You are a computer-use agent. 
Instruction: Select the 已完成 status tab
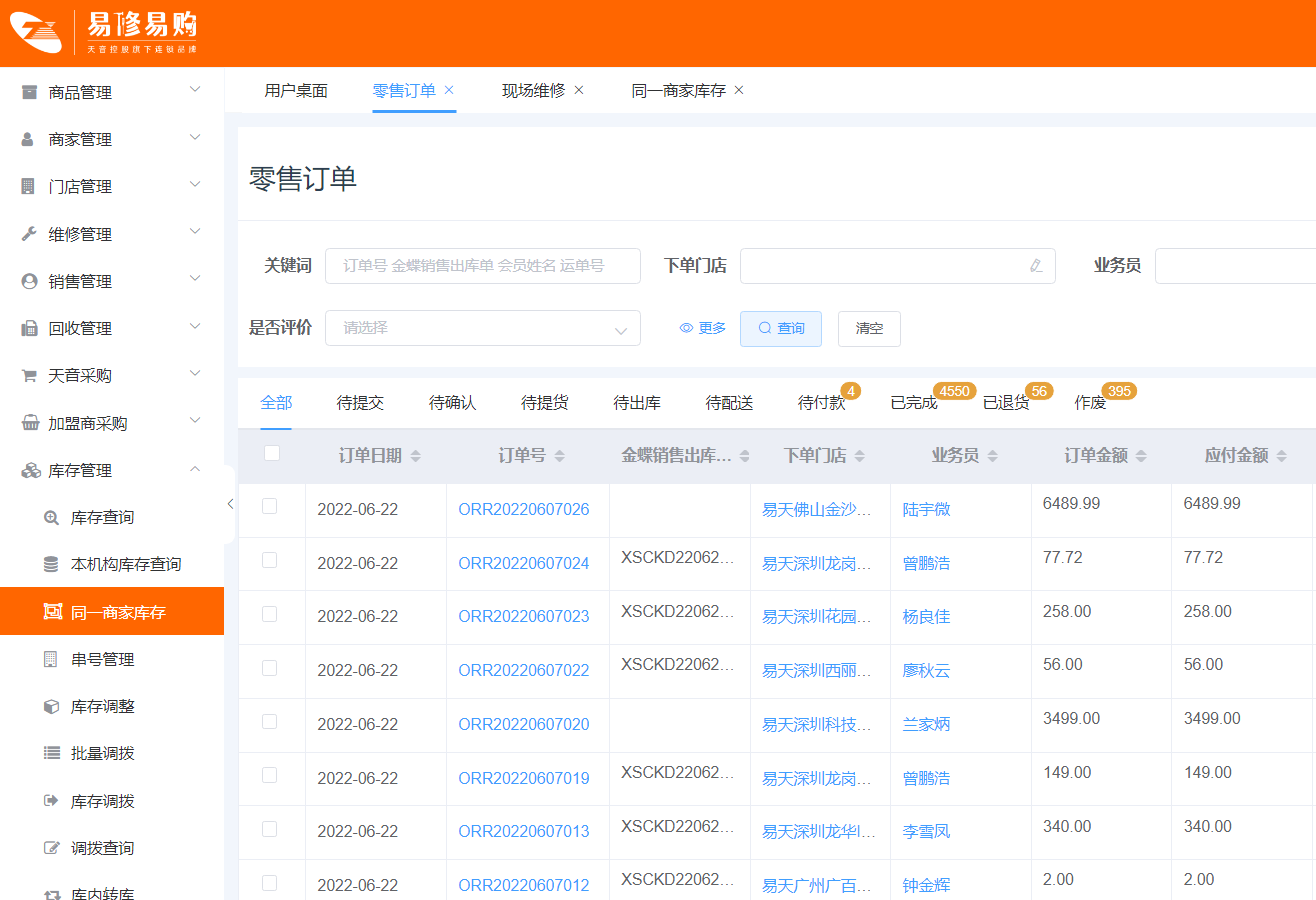(913, 403)
